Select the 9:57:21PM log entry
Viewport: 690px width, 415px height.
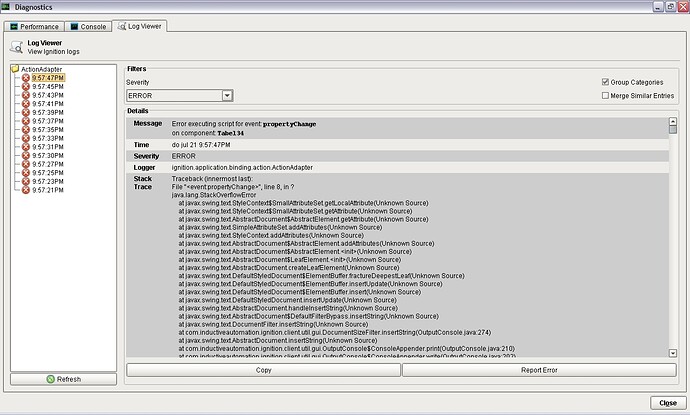tap(48, 190)
